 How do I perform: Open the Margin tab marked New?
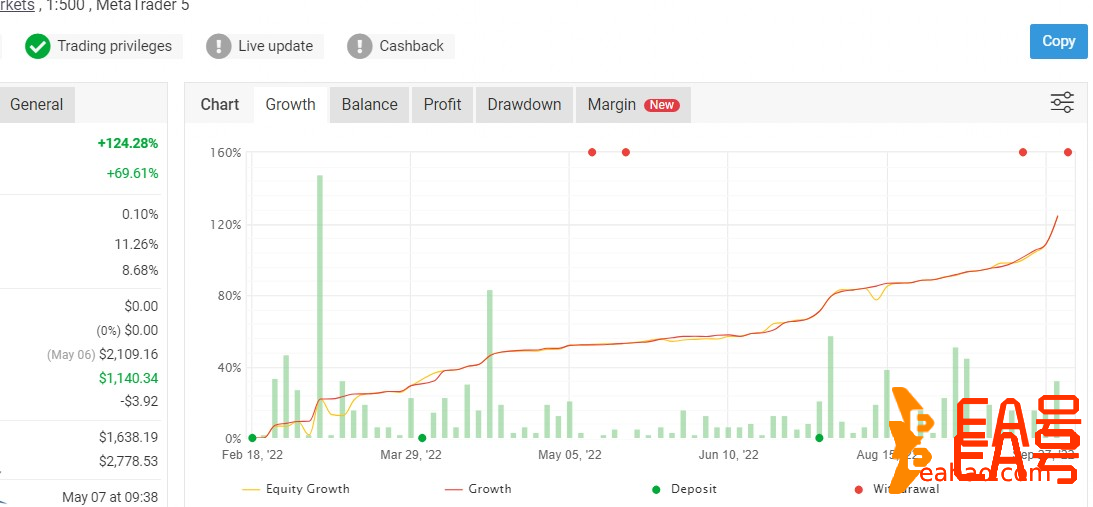coord(632,105)
